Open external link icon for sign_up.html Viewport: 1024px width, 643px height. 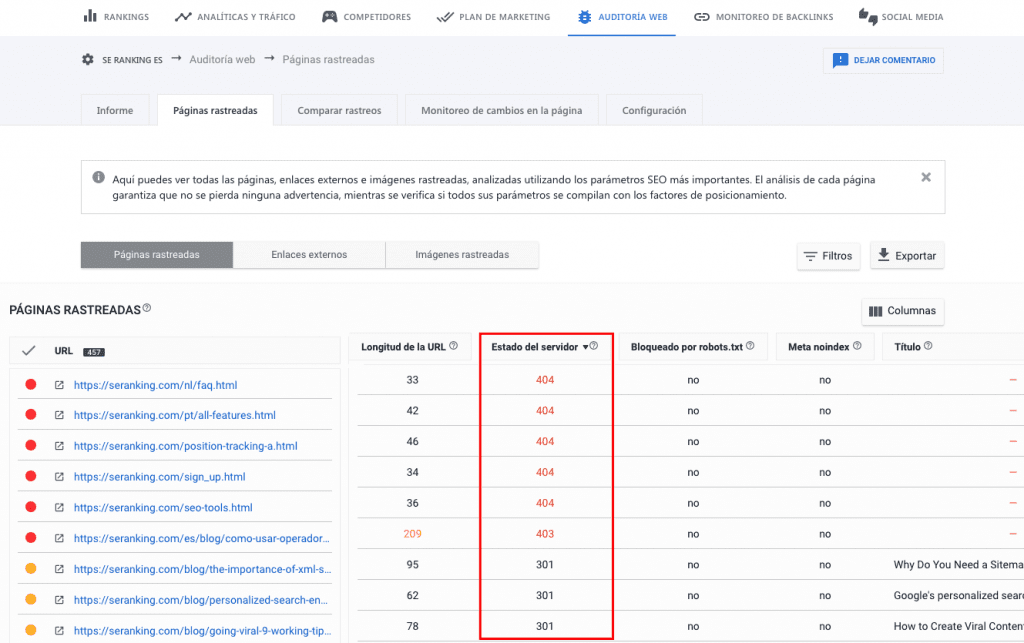coord(59,477)
